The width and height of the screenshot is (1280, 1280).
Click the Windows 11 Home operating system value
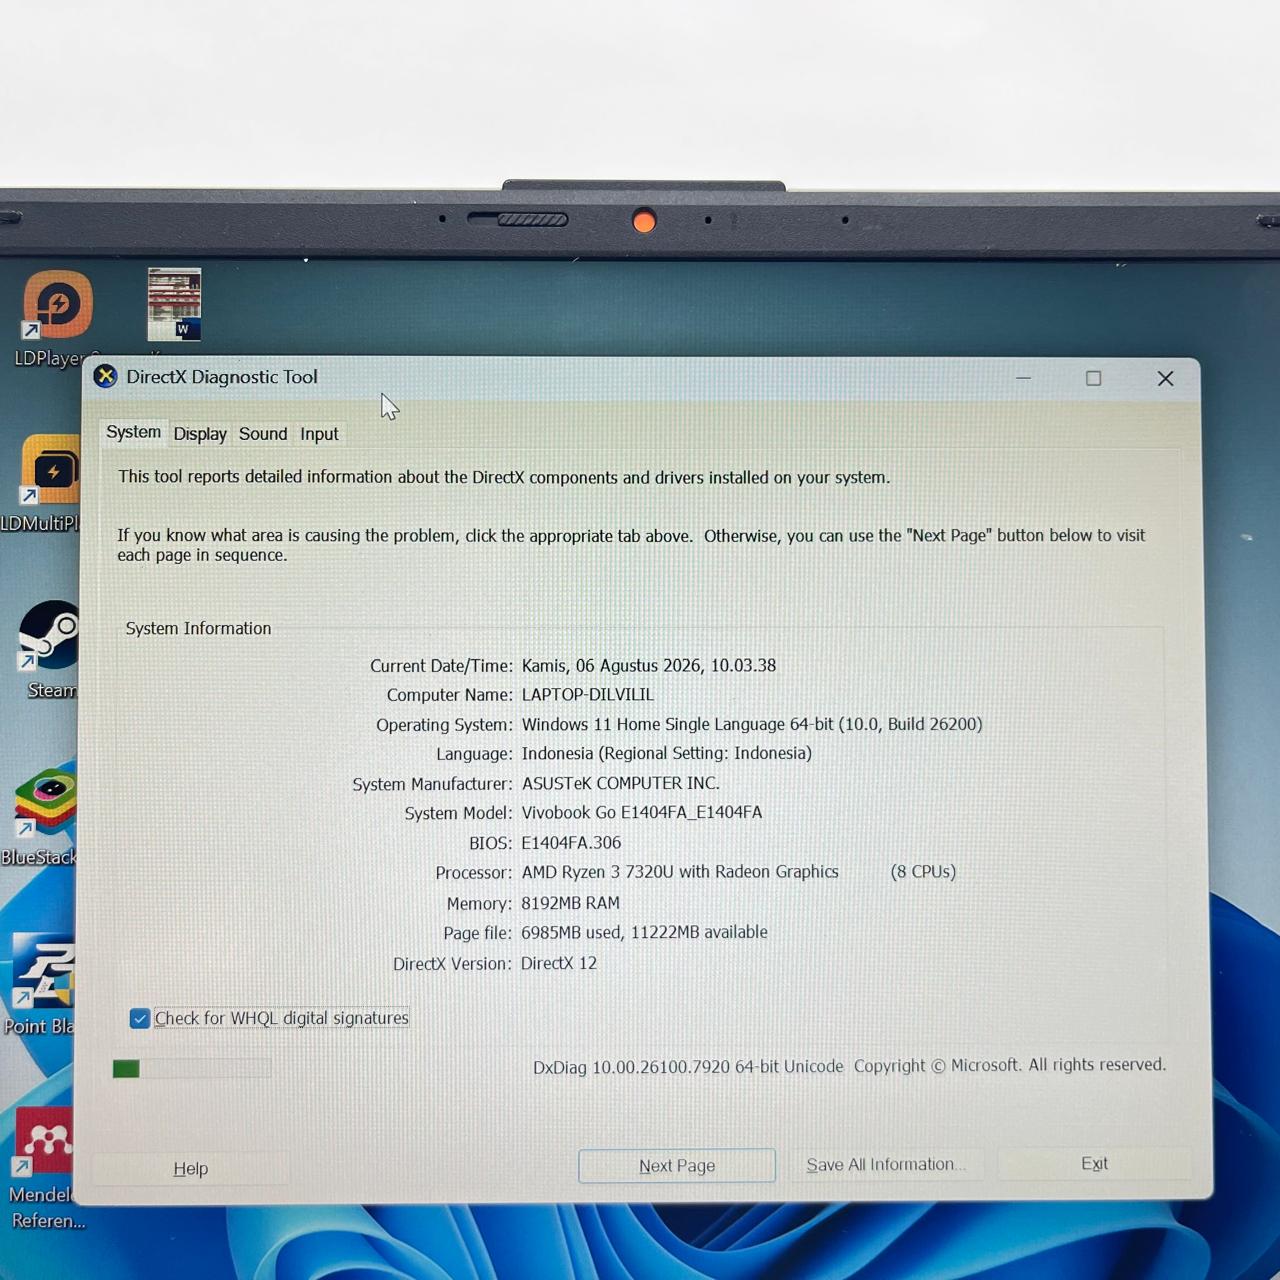click(x=752, y=724)
